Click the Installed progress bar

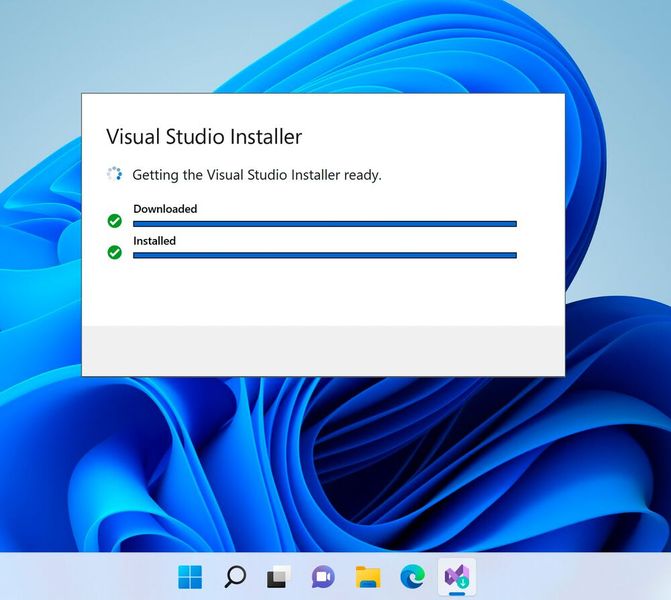325,255
